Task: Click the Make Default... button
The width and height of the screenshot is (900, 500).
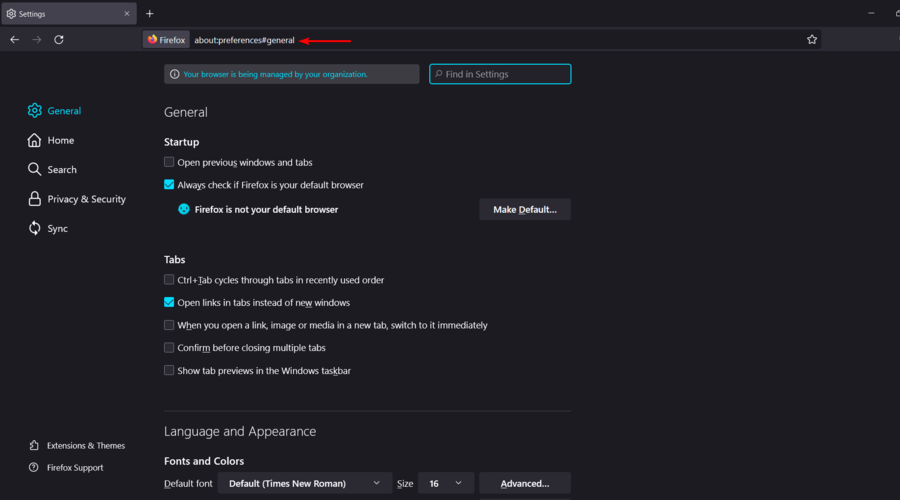Action: pos(525,210)
